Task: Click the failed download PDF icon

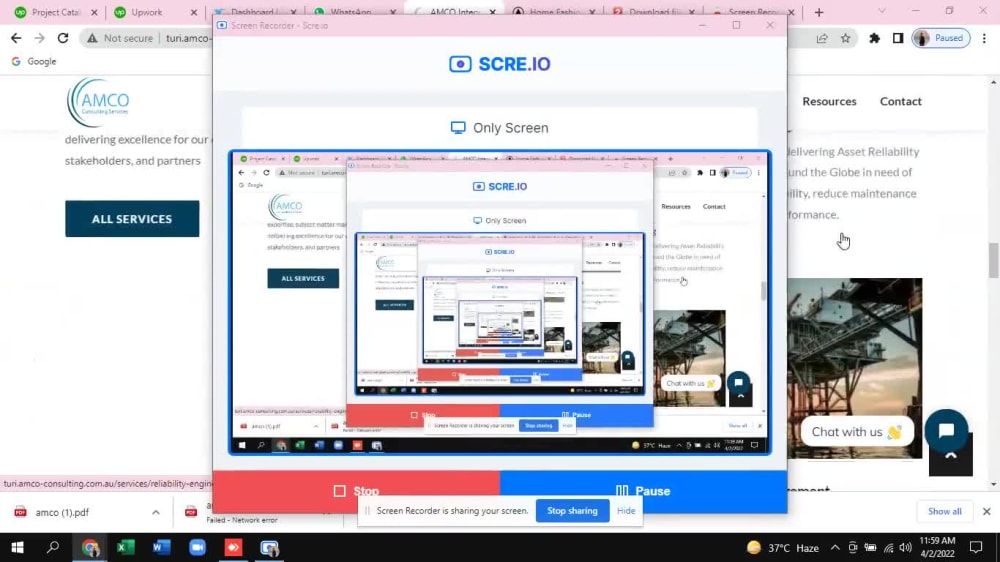Action: (191, 512)
